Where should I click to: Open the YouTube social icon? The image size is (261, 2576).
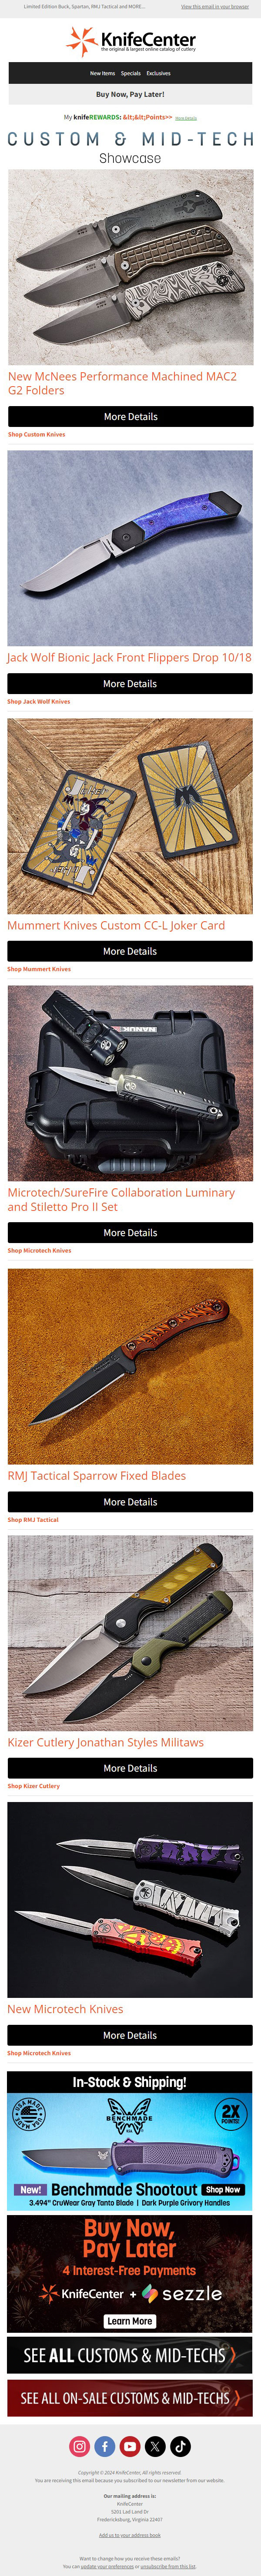click(x=130, y=2446)
